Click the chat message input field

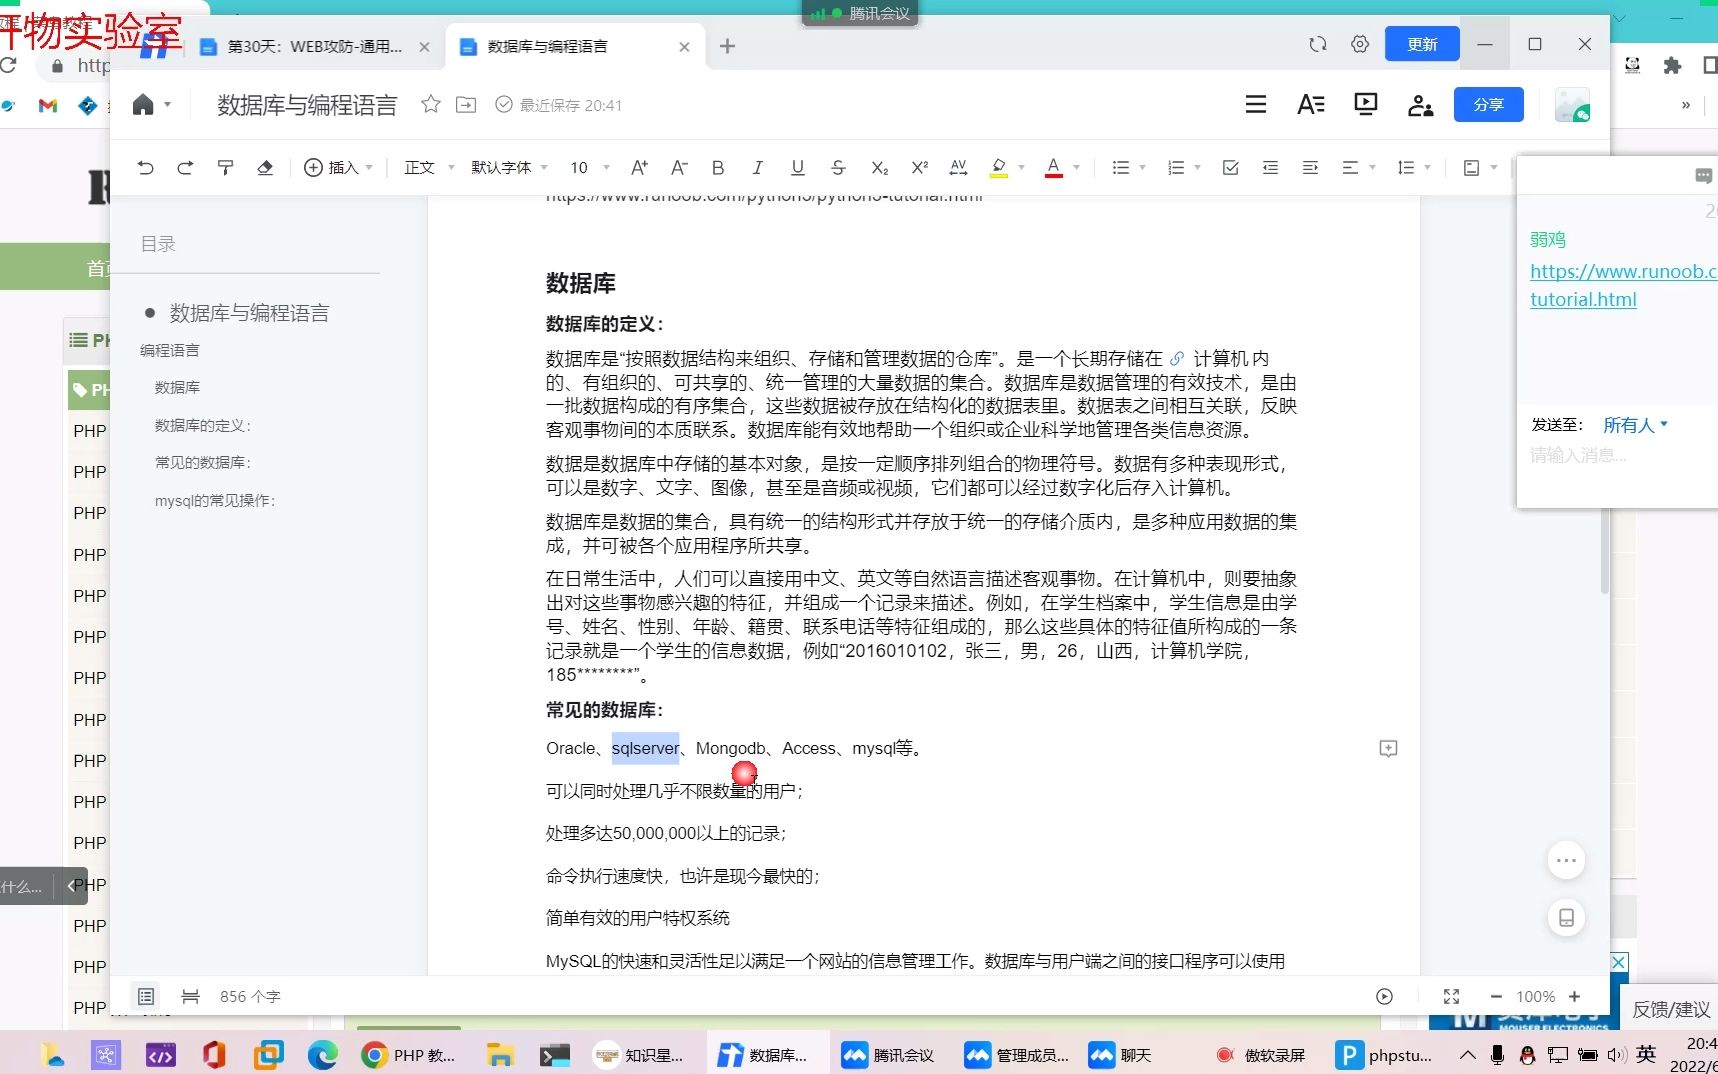point(1617,456)
